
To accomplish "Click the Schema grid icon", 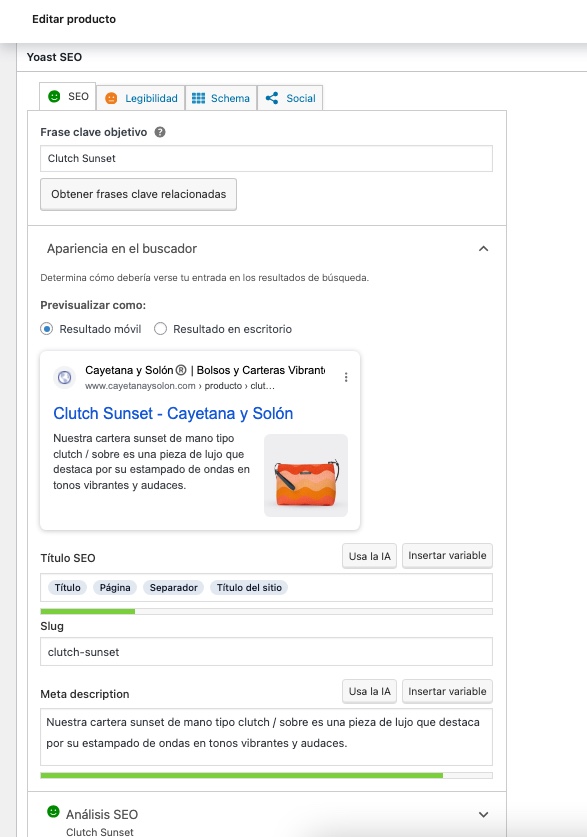I will (x=199, y=98).
